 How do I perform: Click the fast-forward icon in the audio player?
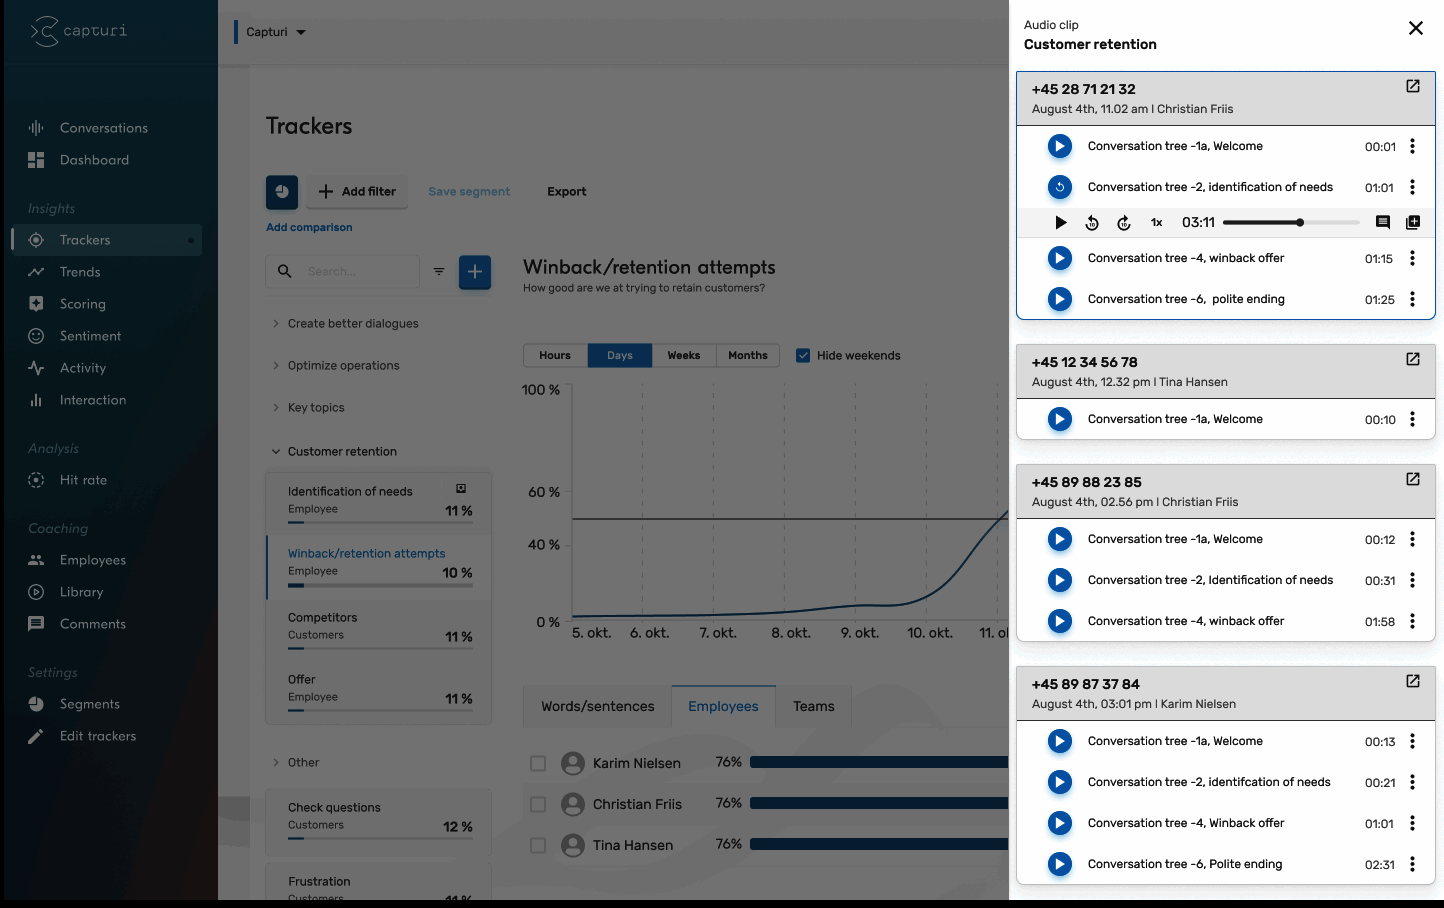pyautogui.click(x=1124, y=223)
